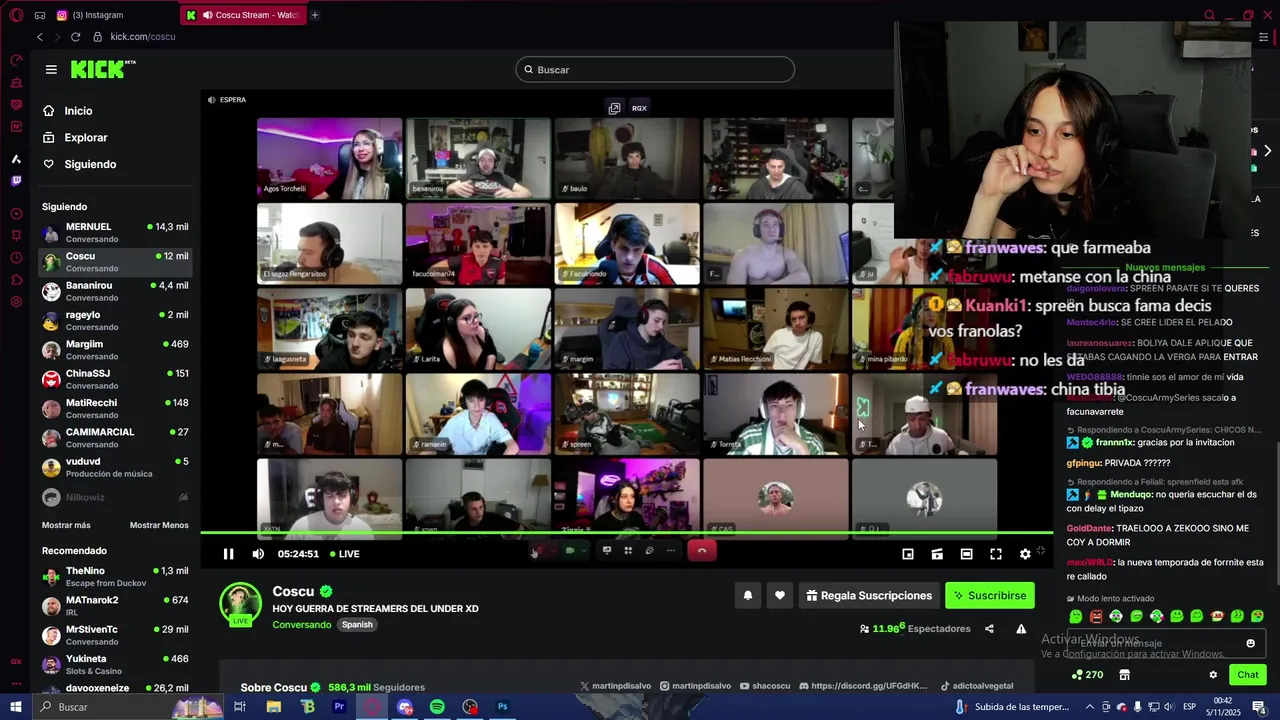The width and height of the screenshot is (1280, 720).
Task: Open TheNino recommended channel
Action: [x=115, y=576]
